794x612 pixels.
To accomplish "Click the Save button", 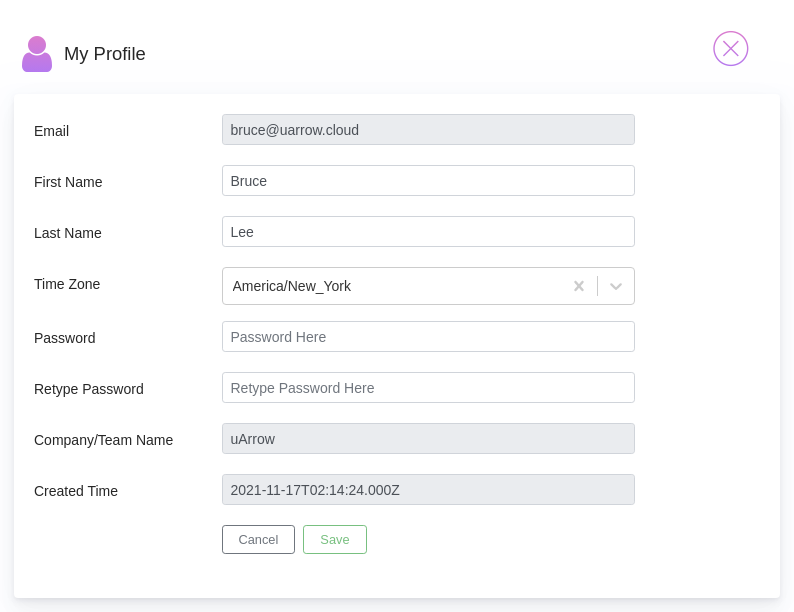I will tap(335, 540).
